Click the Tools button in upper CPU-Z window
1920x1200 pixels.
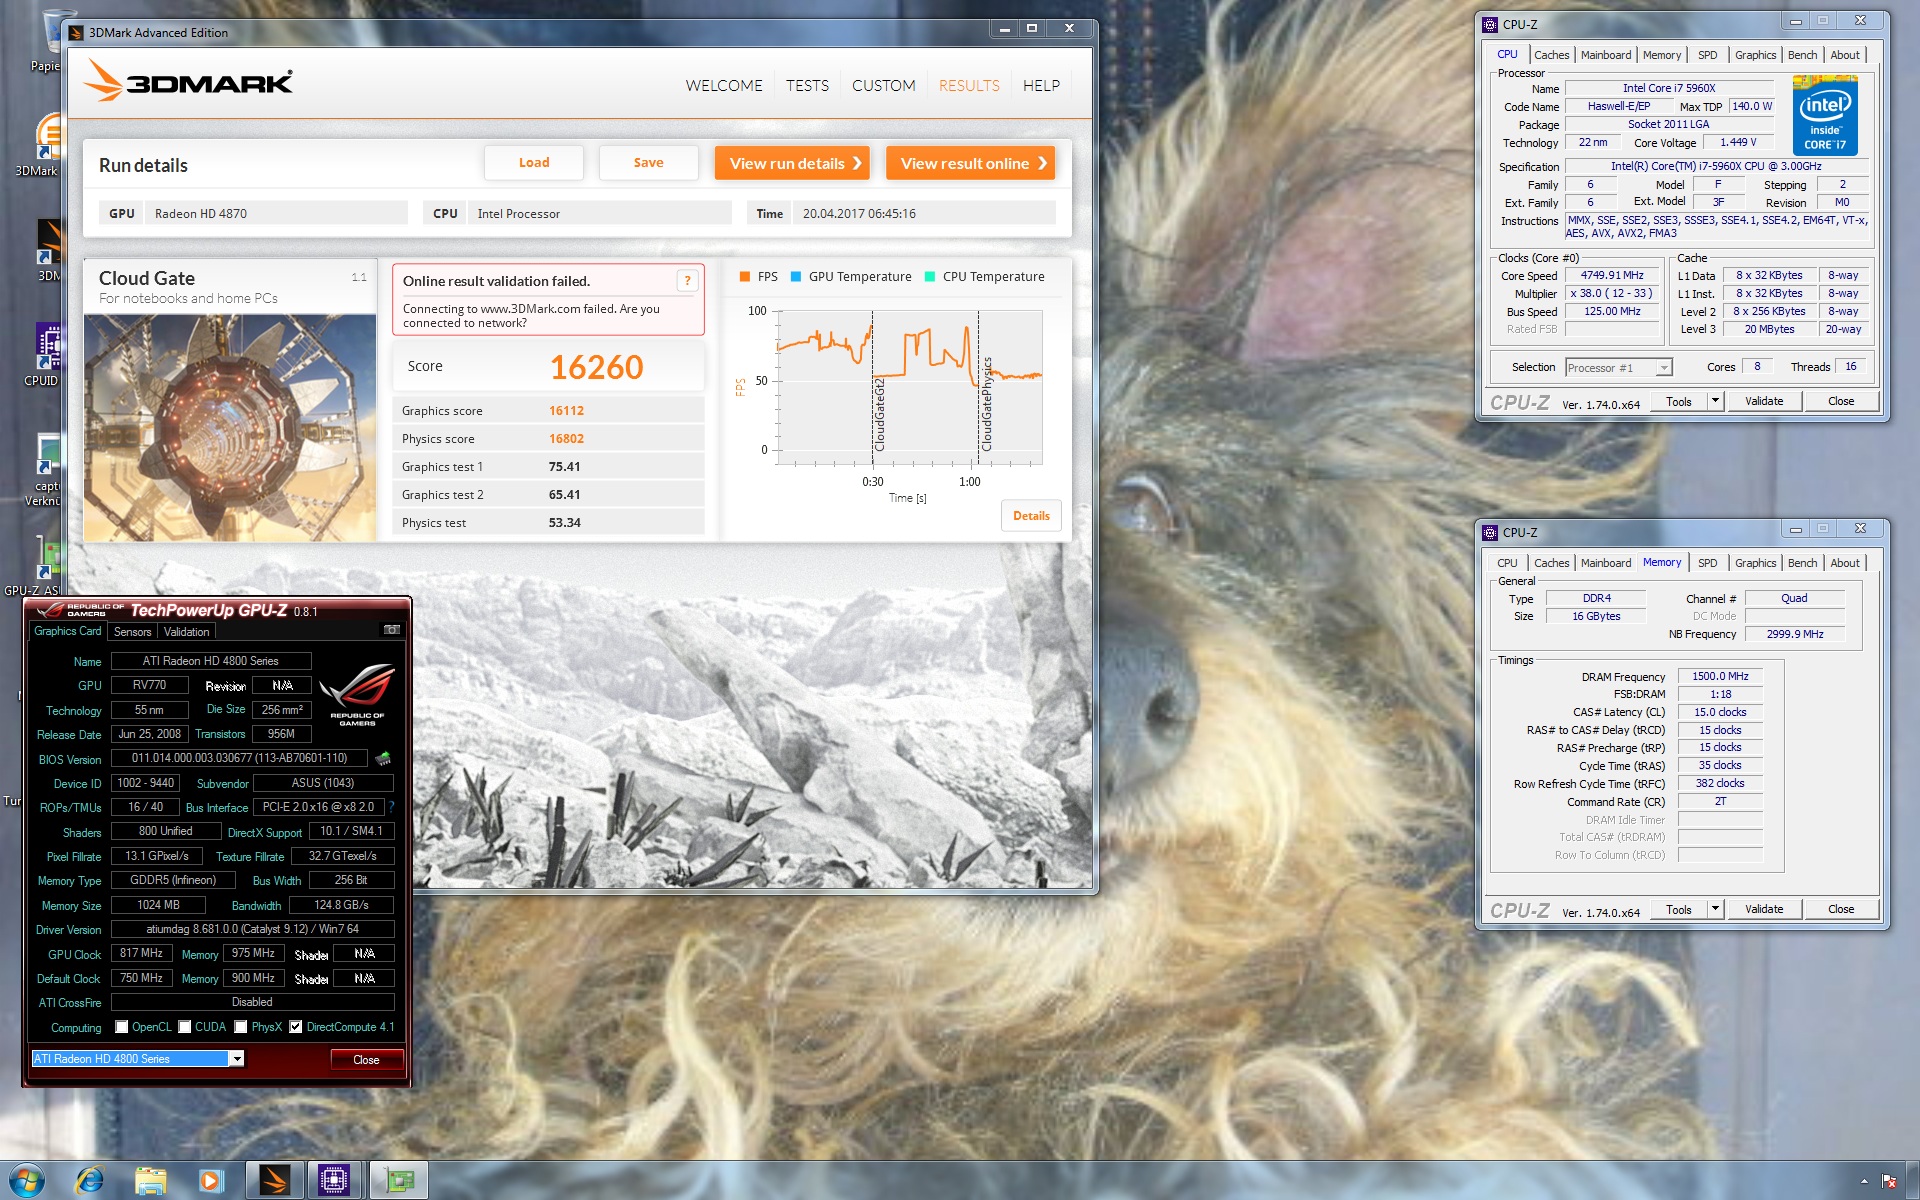click(x=1679, y=401)
